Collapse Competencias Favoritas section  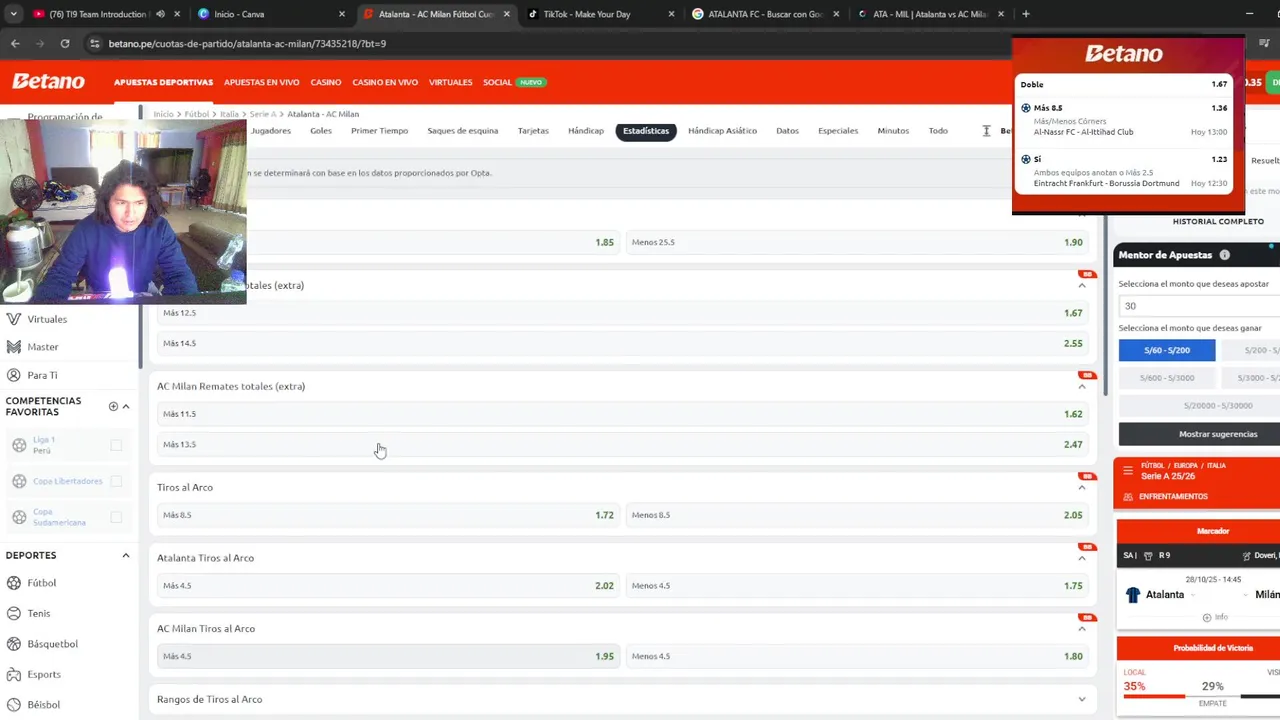point(126,406)
